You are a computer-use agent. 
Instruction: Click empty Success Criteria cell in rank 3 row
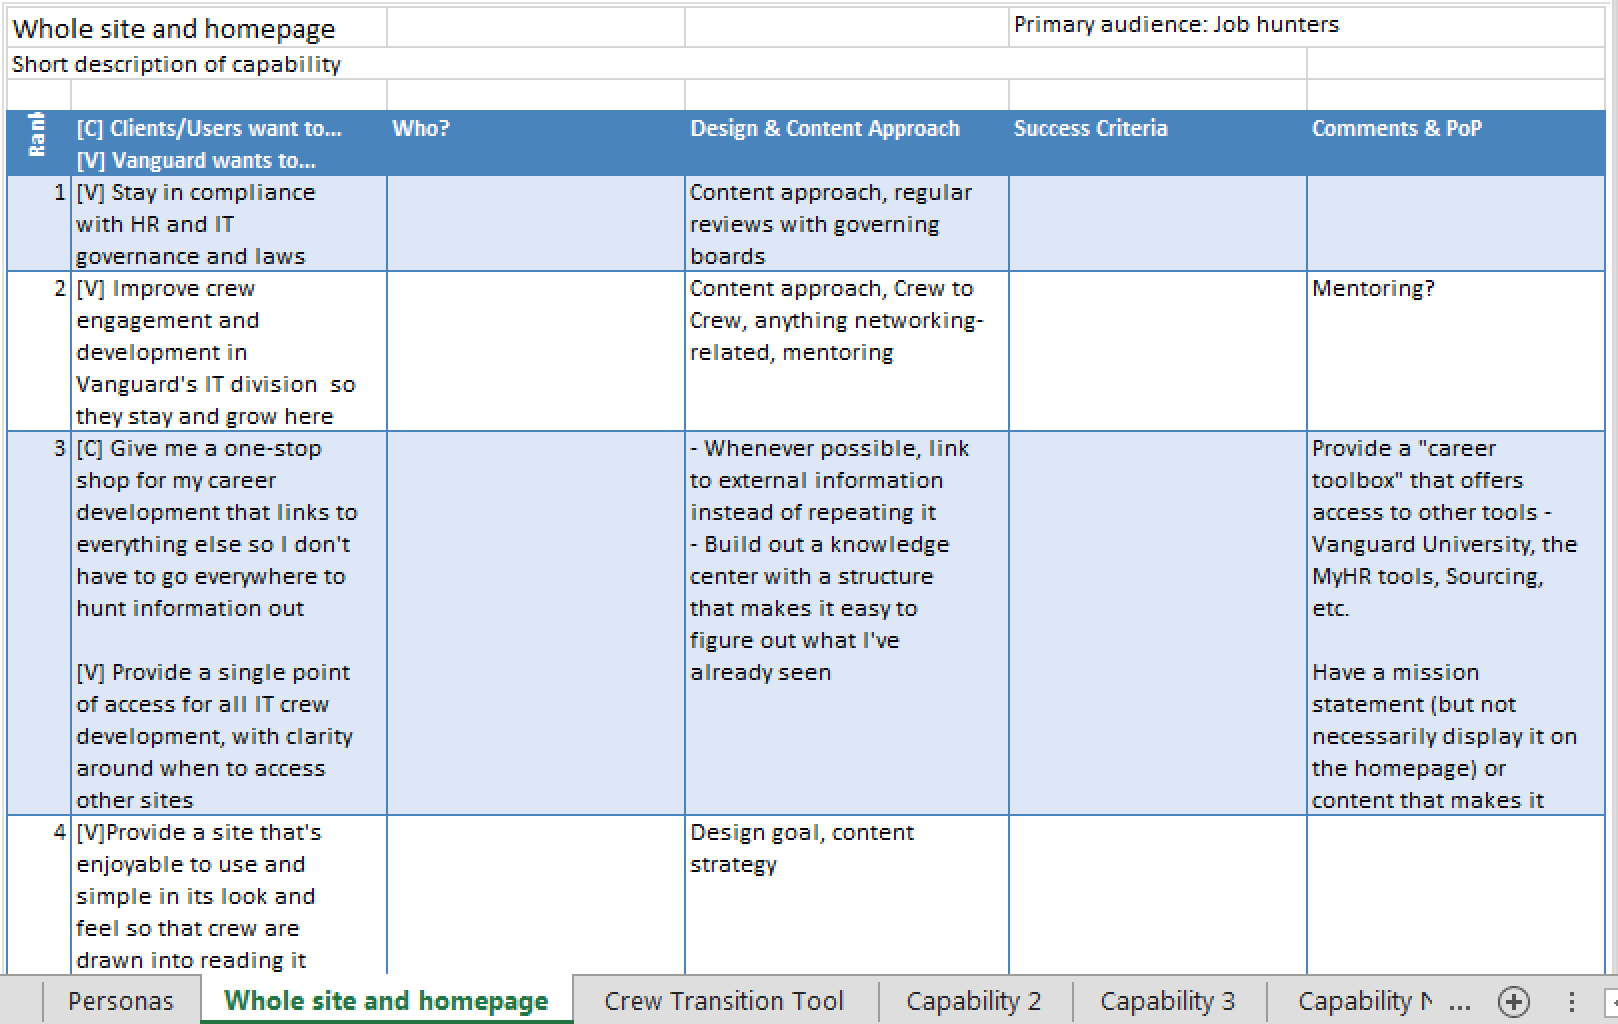(1157, 624)
